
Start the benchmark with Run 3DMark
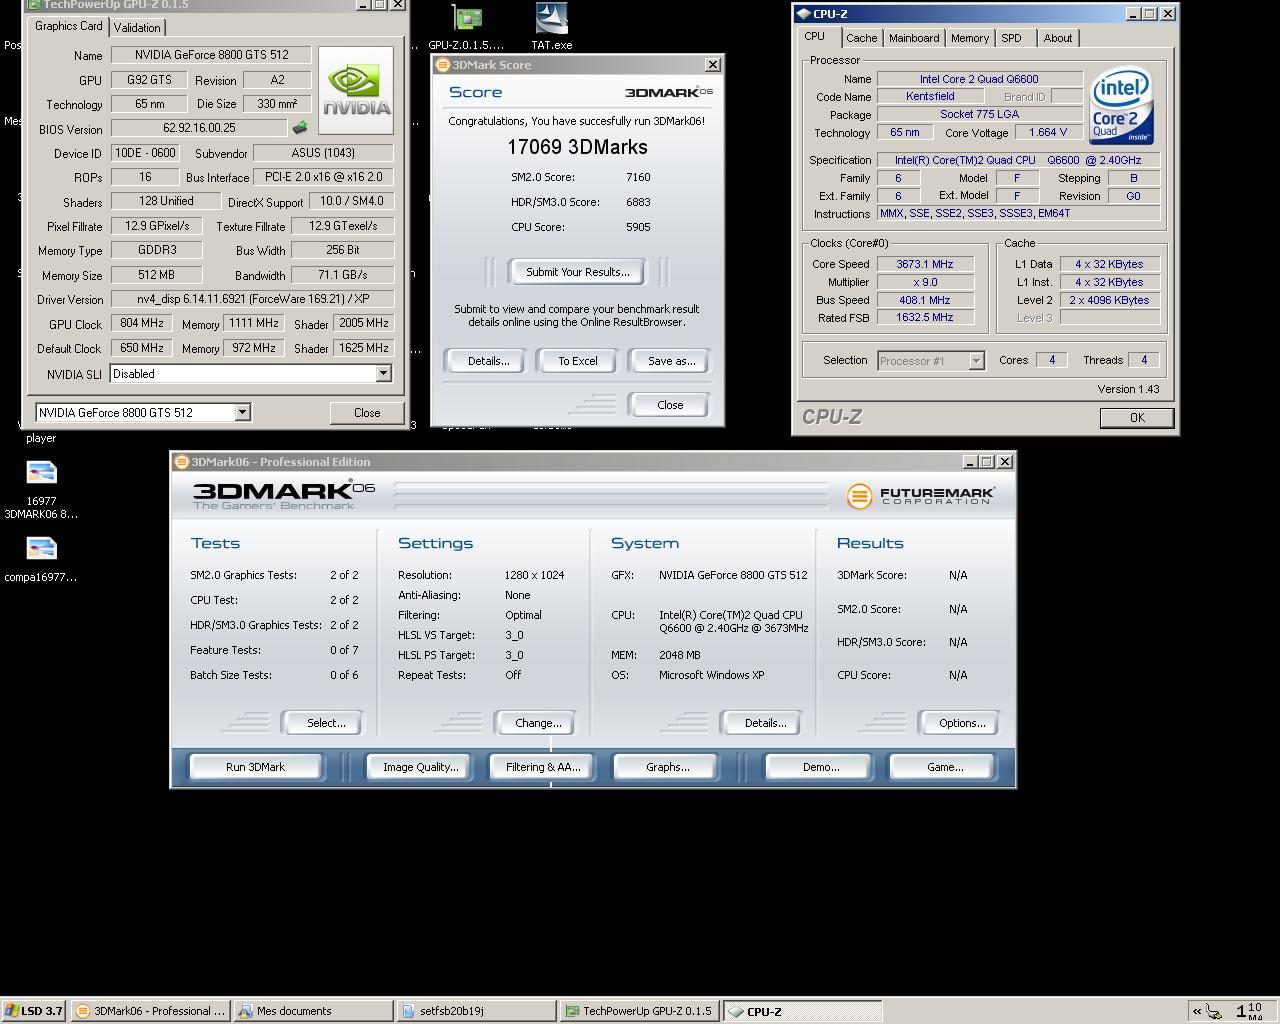point(255,767)
